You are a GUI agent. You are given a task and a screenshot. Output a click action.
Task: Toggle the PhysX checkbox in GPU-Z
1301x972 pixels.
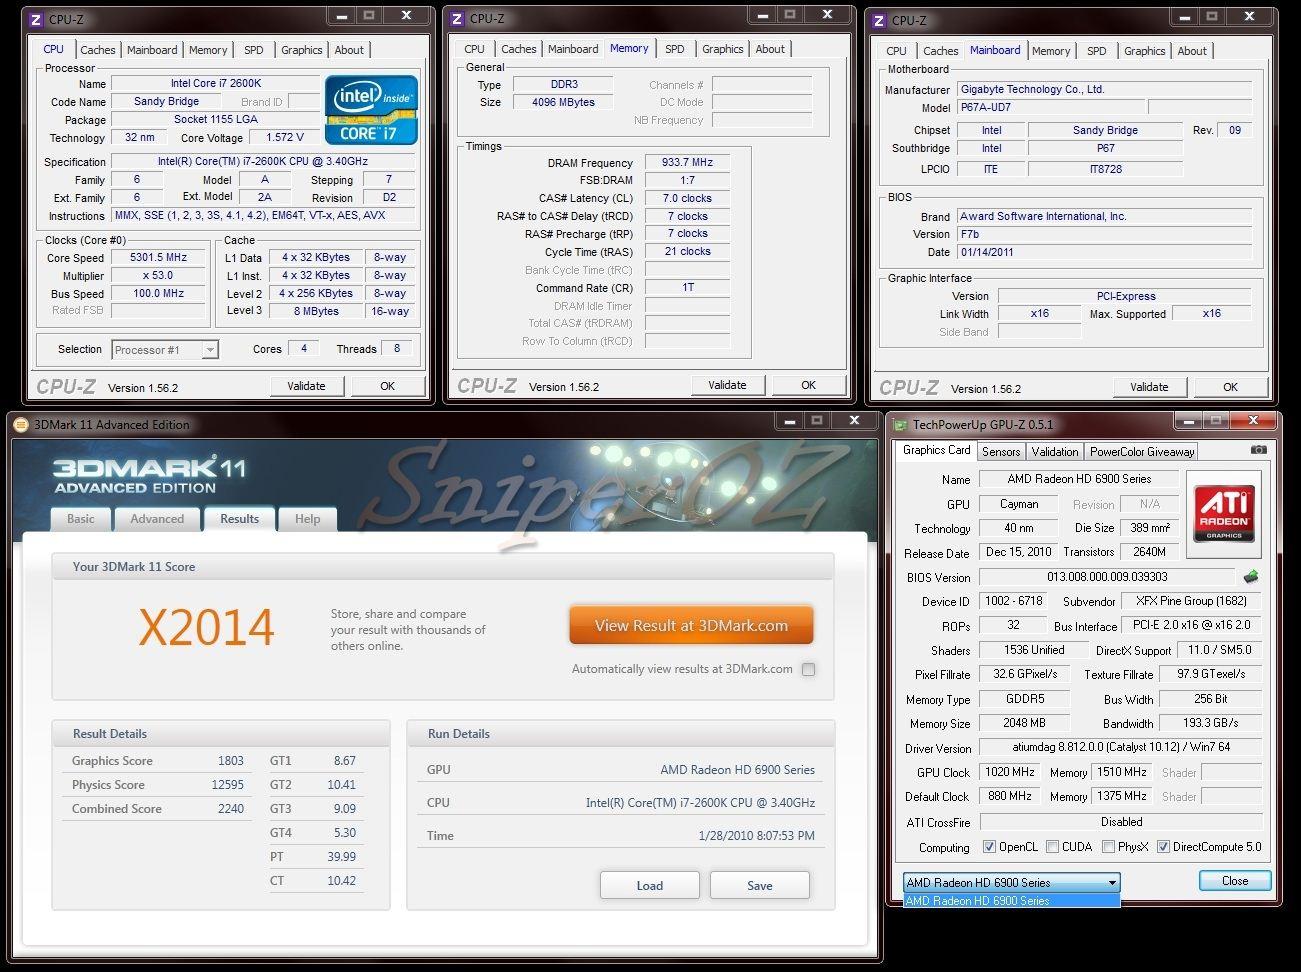[1108, 847]
